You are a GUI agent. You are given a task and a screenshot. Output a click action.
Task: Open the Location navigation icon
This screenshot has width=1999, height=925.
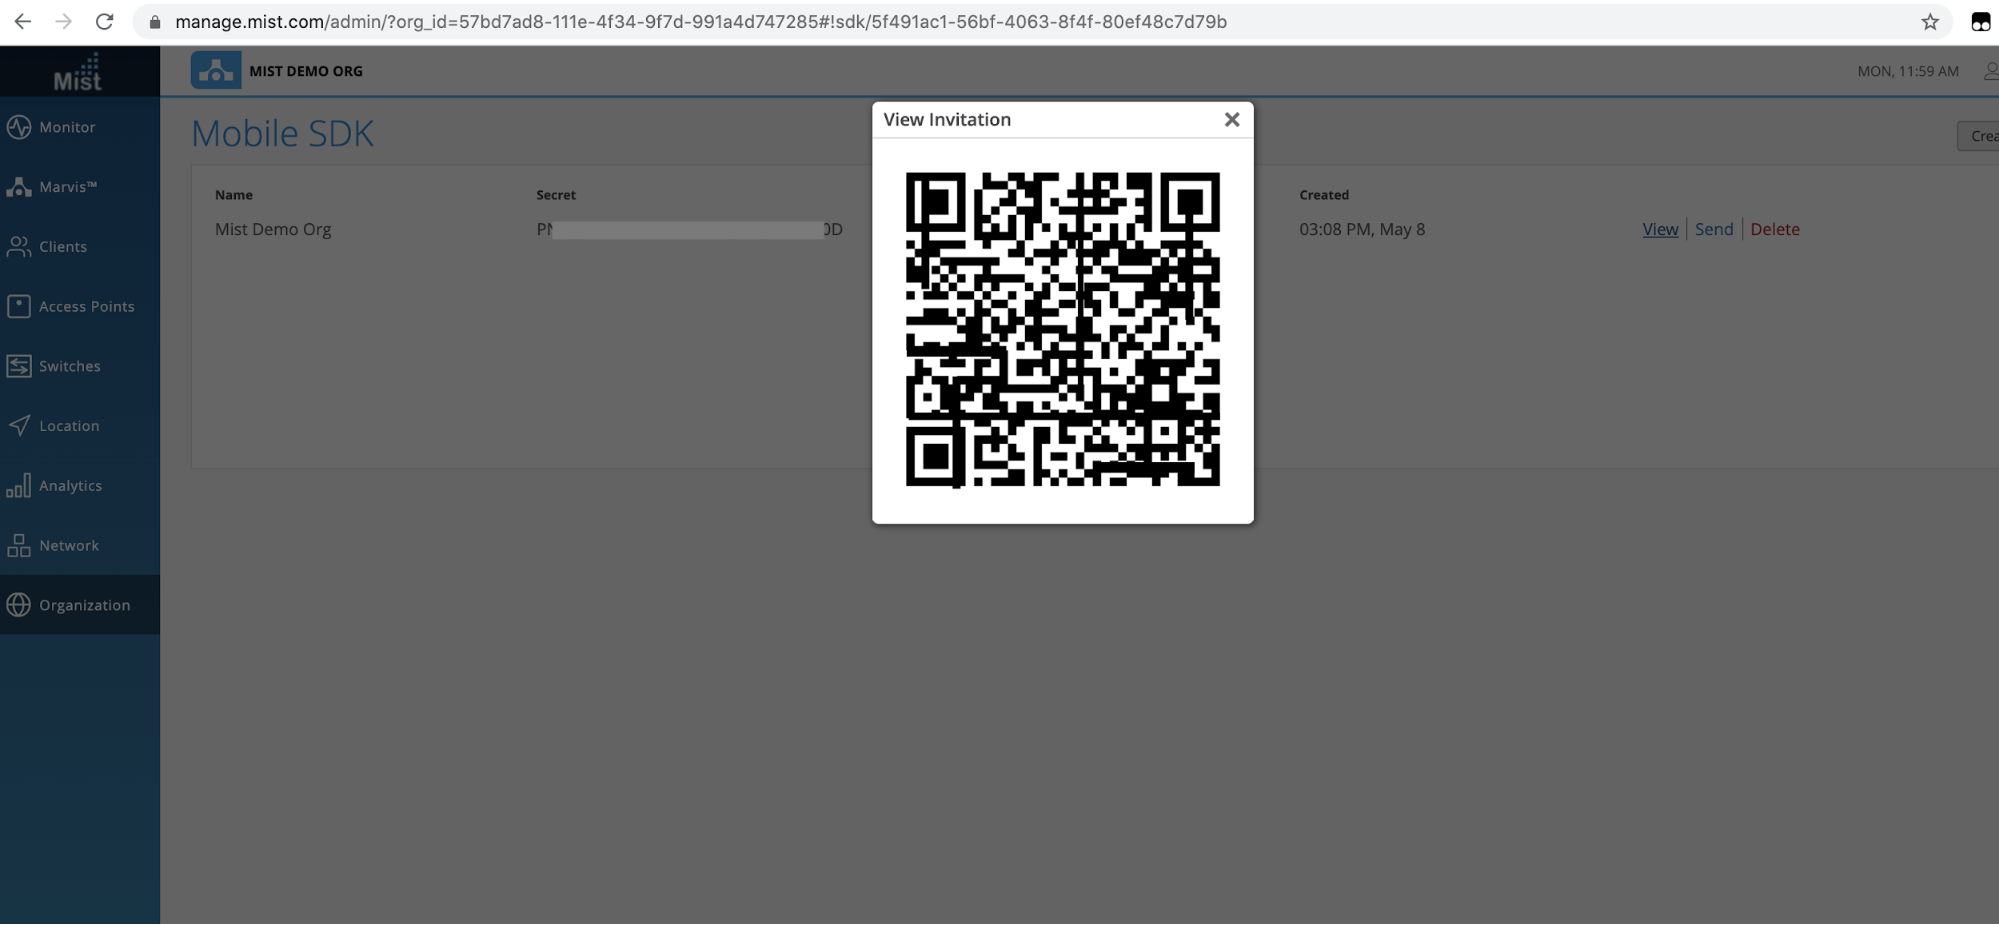pyautogui.click(x=19, y=426)
